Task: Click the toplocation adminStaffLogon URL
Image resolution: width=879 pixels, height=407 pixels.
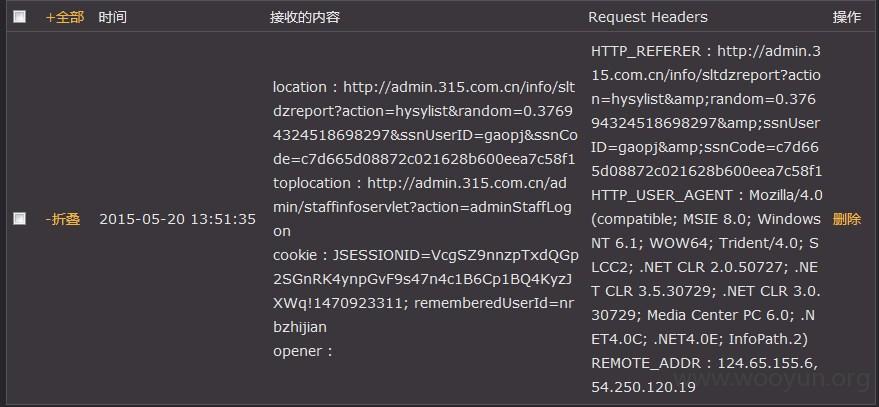Action: (x=423, y=207)
